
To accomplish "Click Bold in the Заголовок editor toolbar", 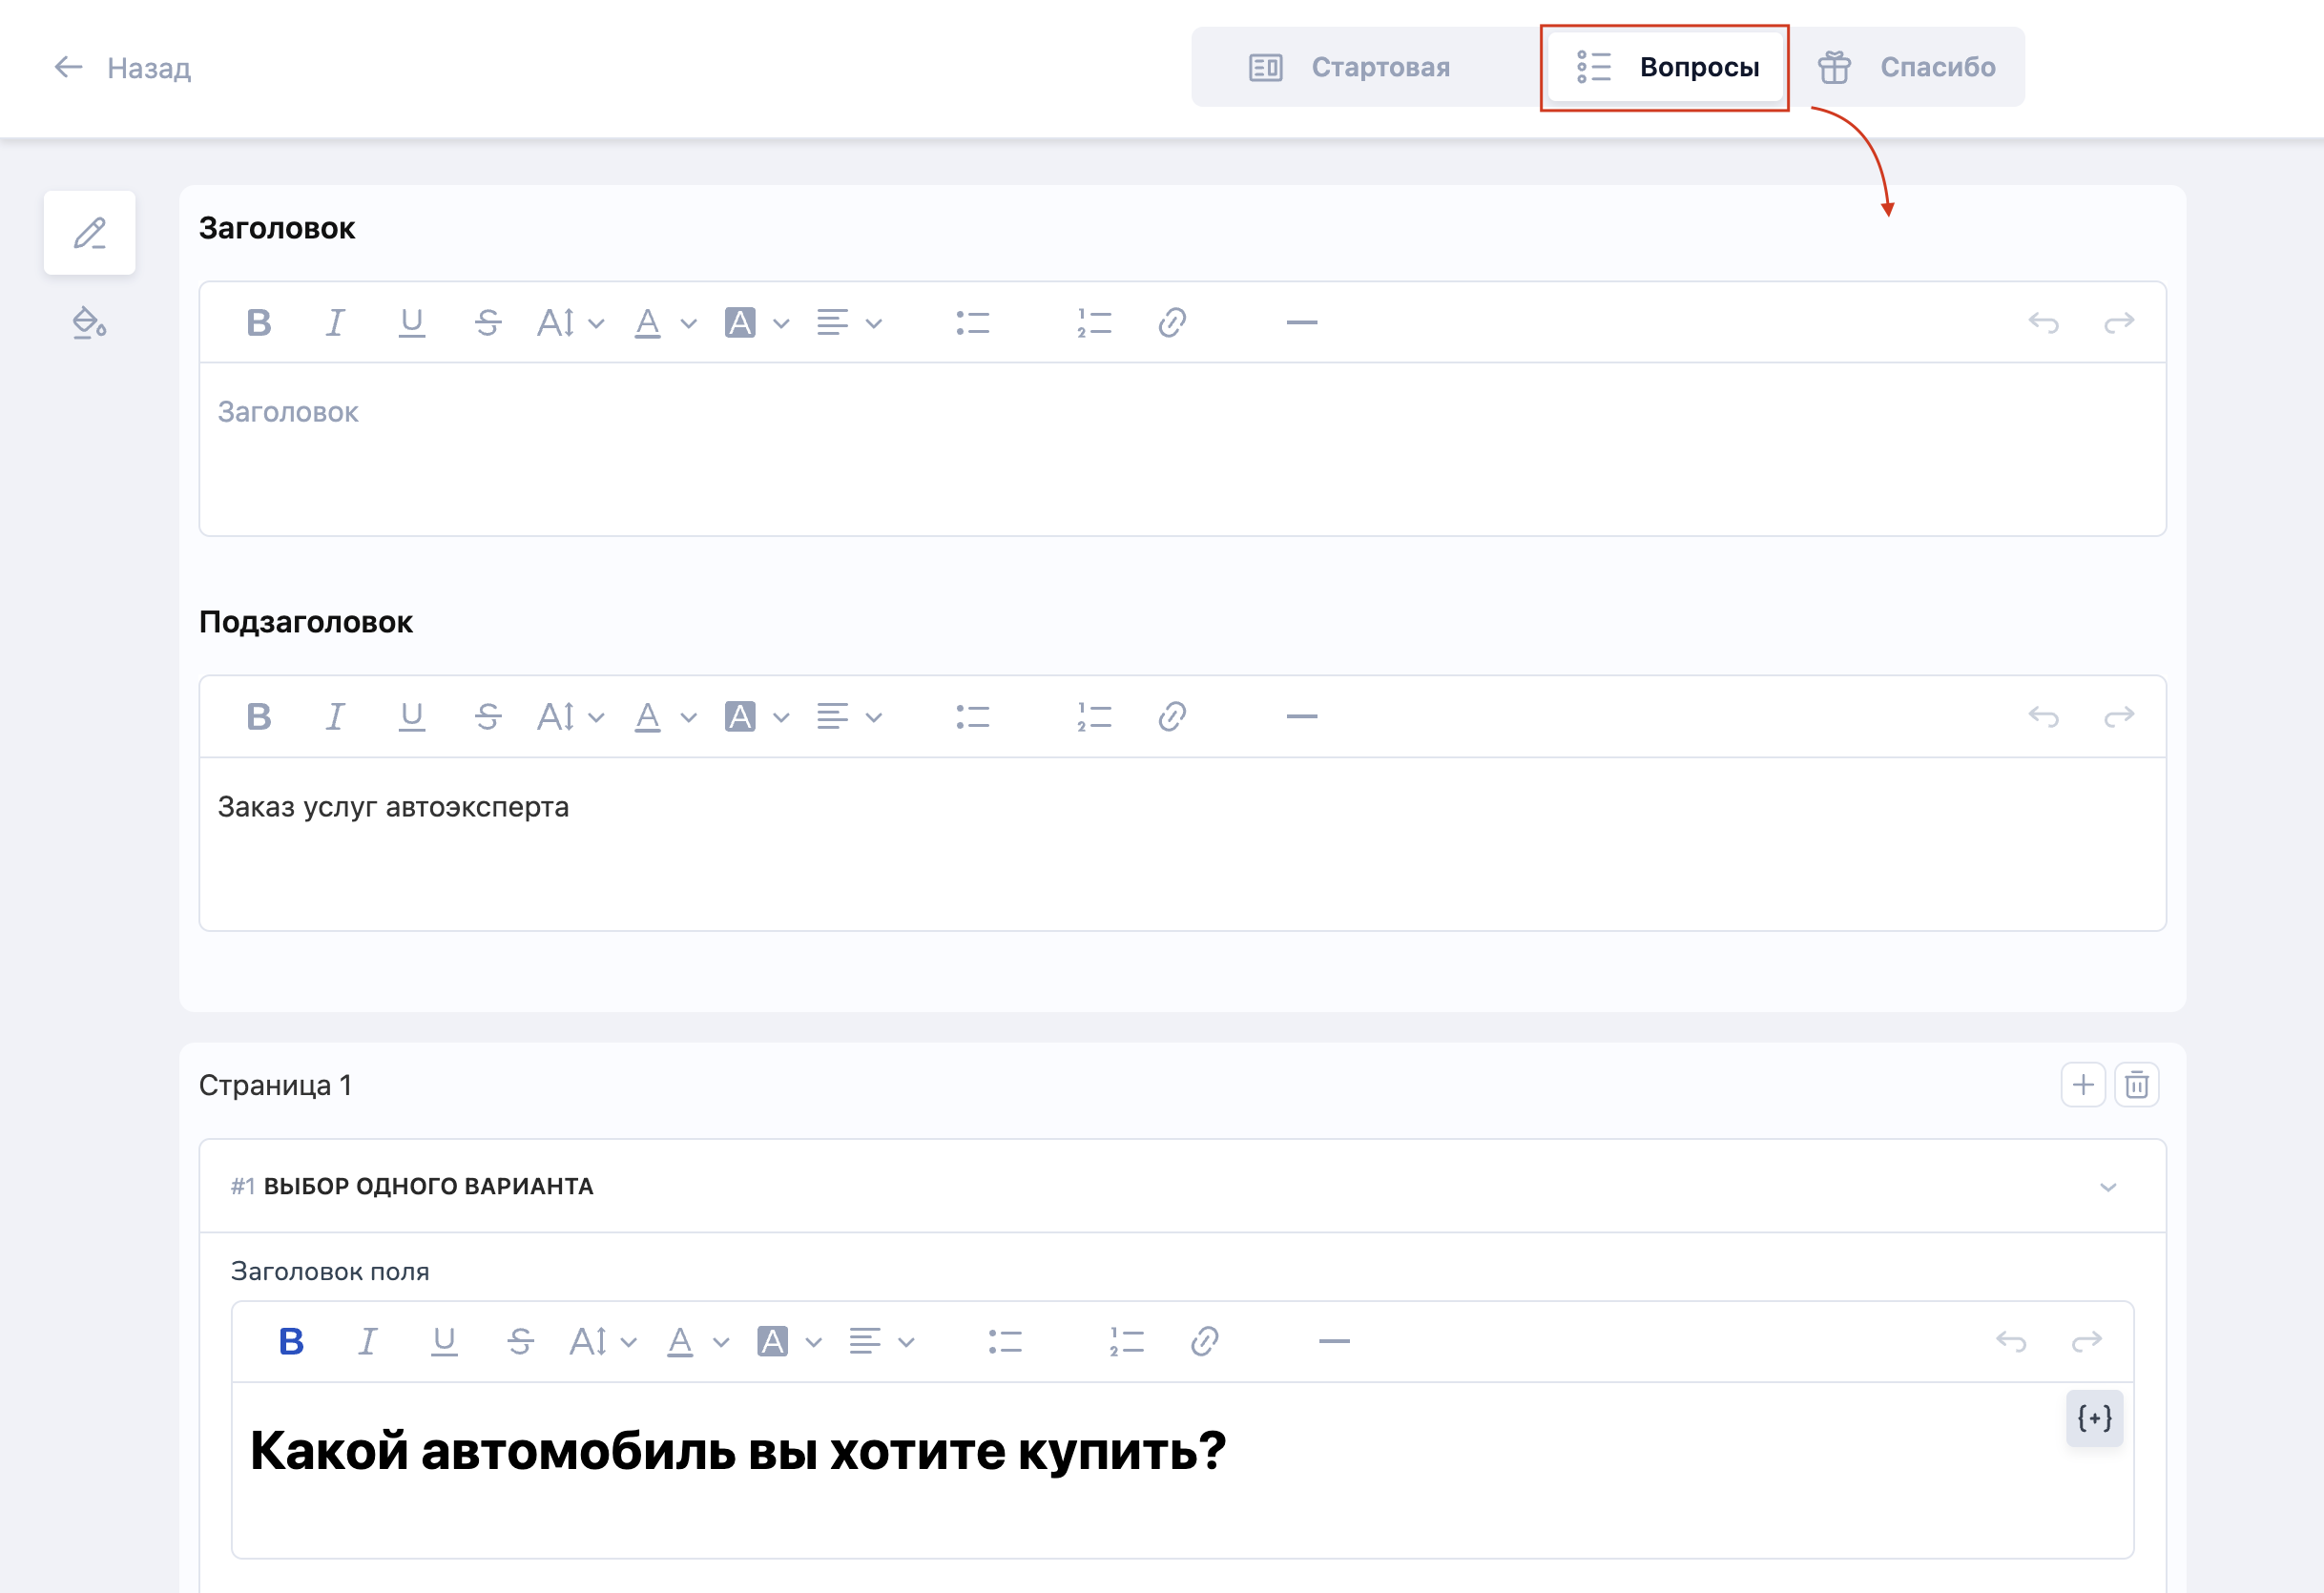I will 259,323.
